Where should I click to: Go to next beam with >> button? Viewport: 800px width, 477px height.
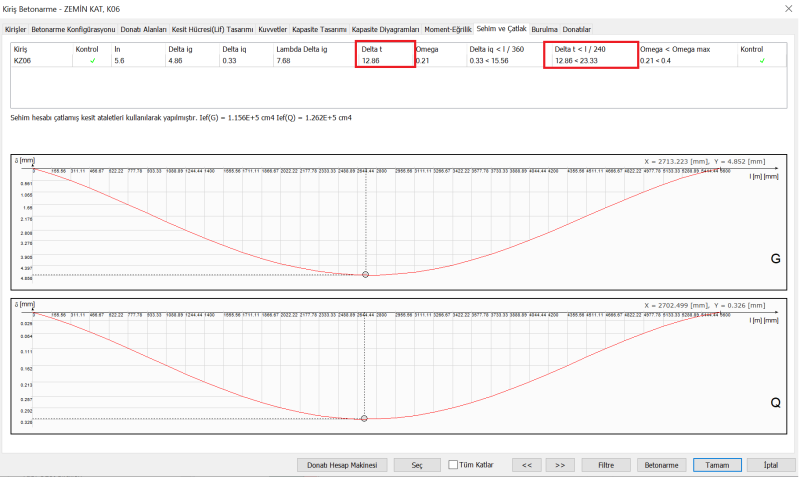[x=560, y=465]
